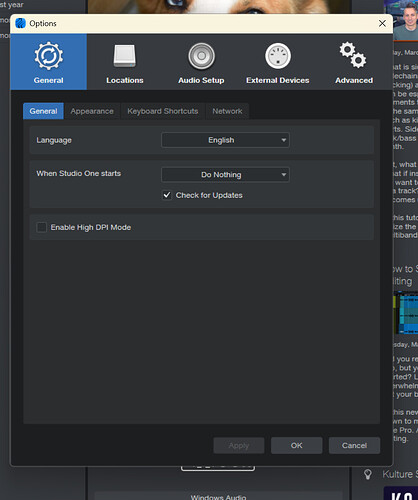Click the Cancel button
Screen dimensions: 418x500
pos(354,445)
